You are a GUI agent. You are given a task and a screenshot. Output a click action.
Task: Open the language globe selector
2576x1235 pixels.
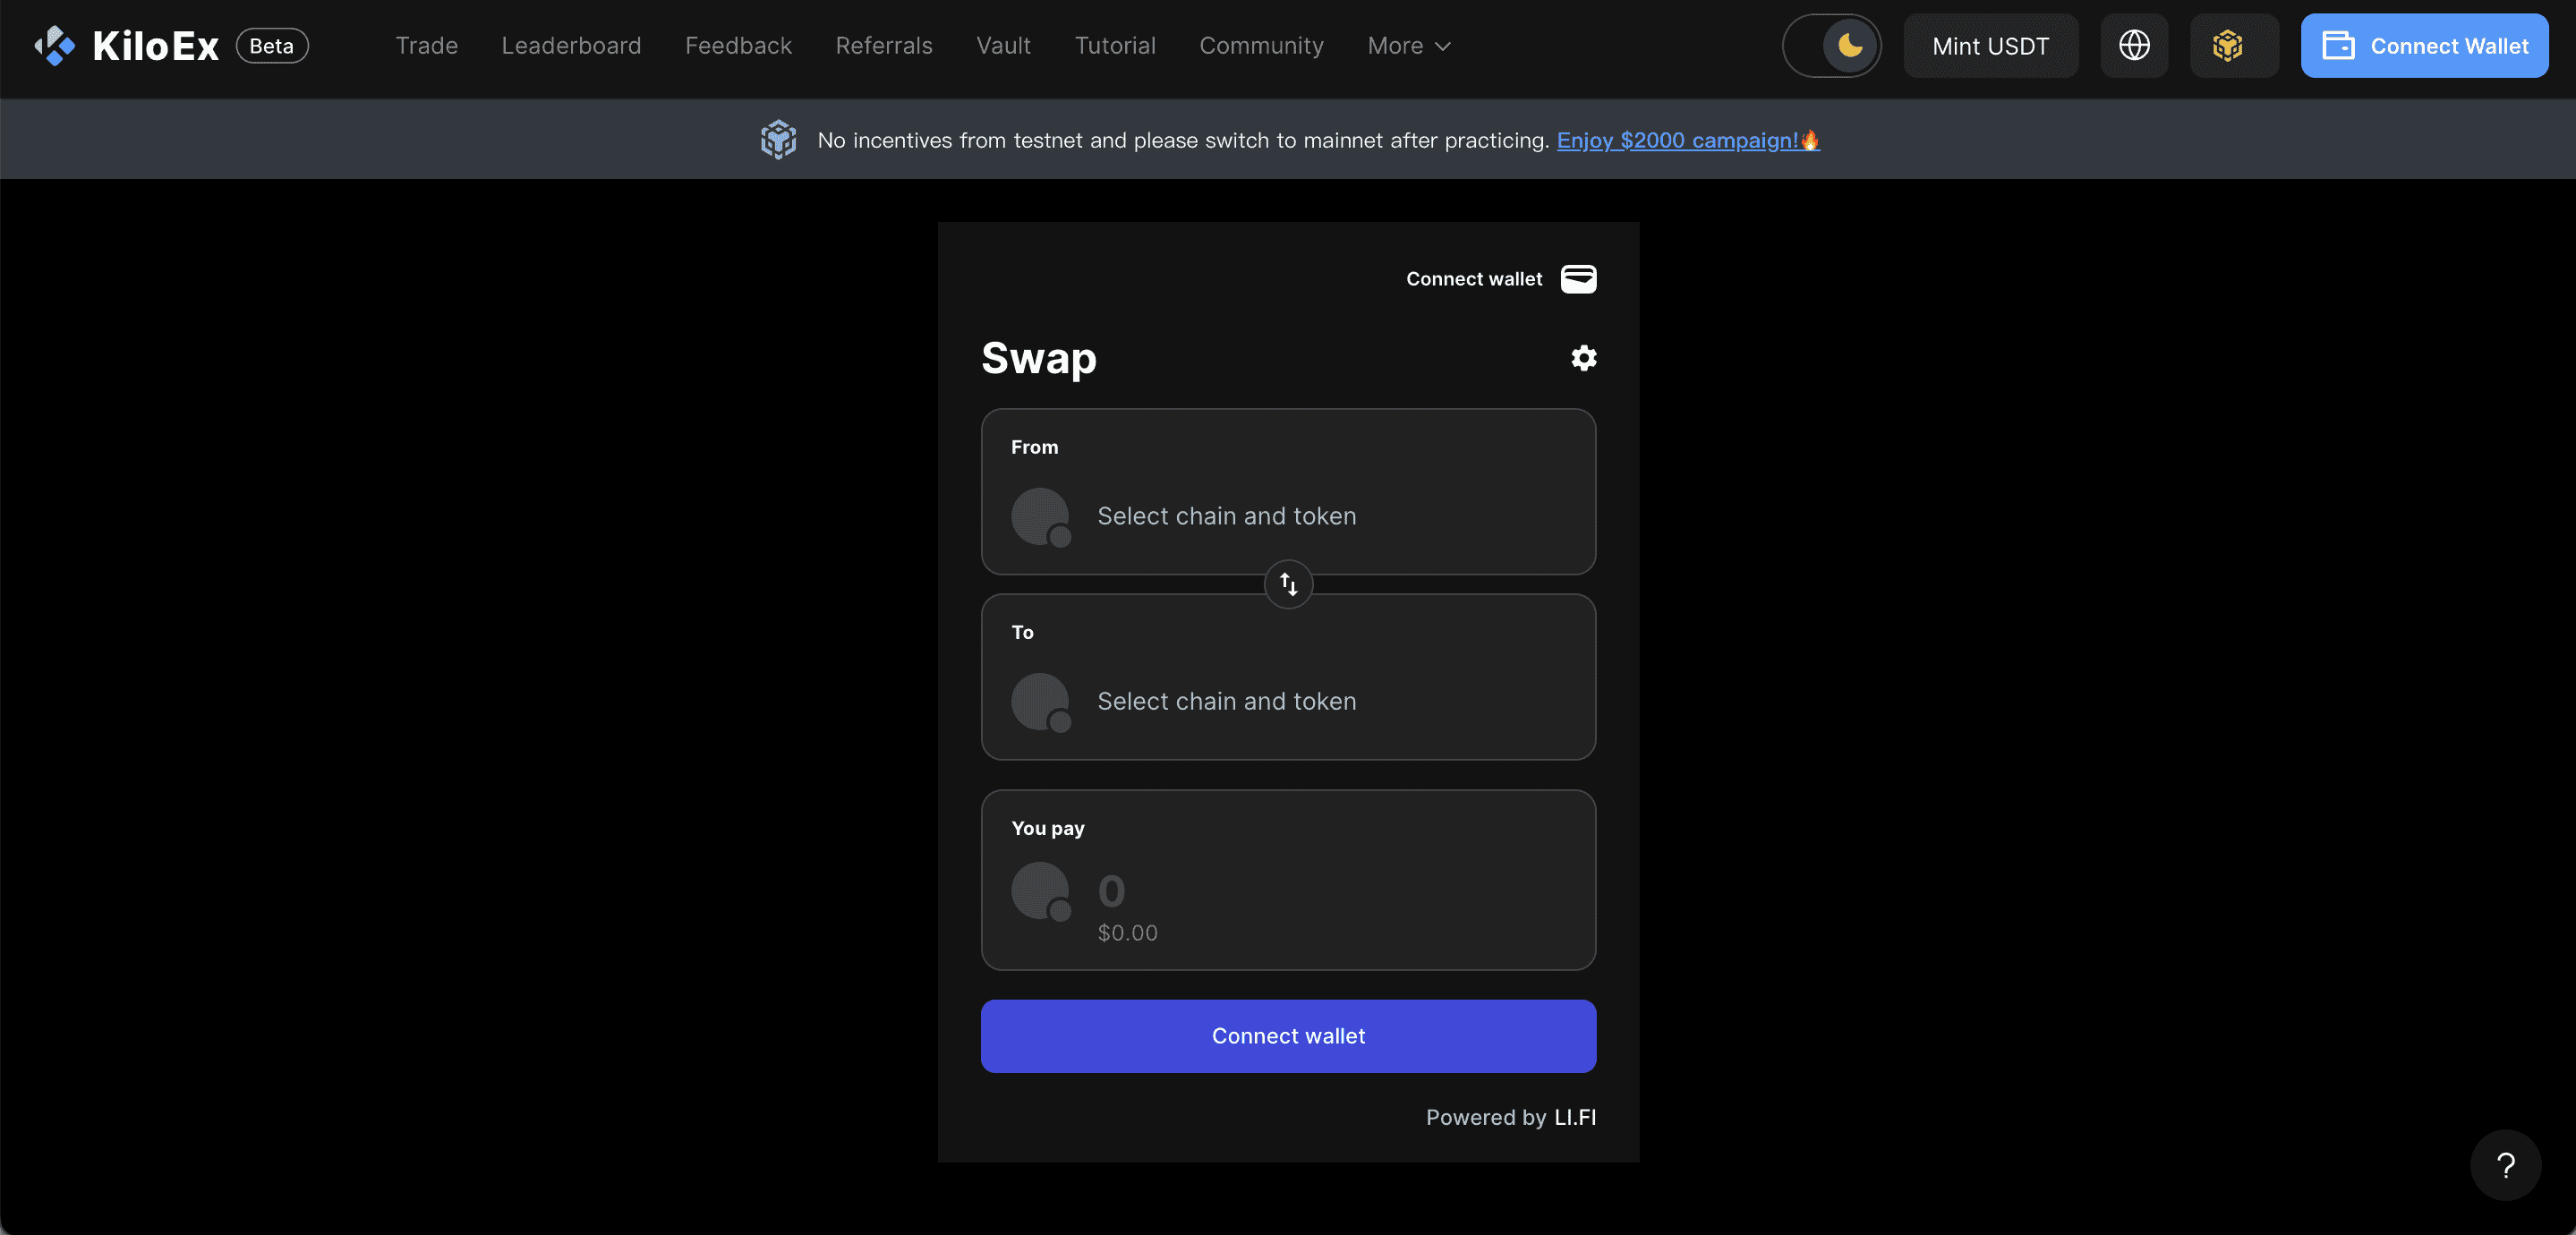click(2134, 46)
